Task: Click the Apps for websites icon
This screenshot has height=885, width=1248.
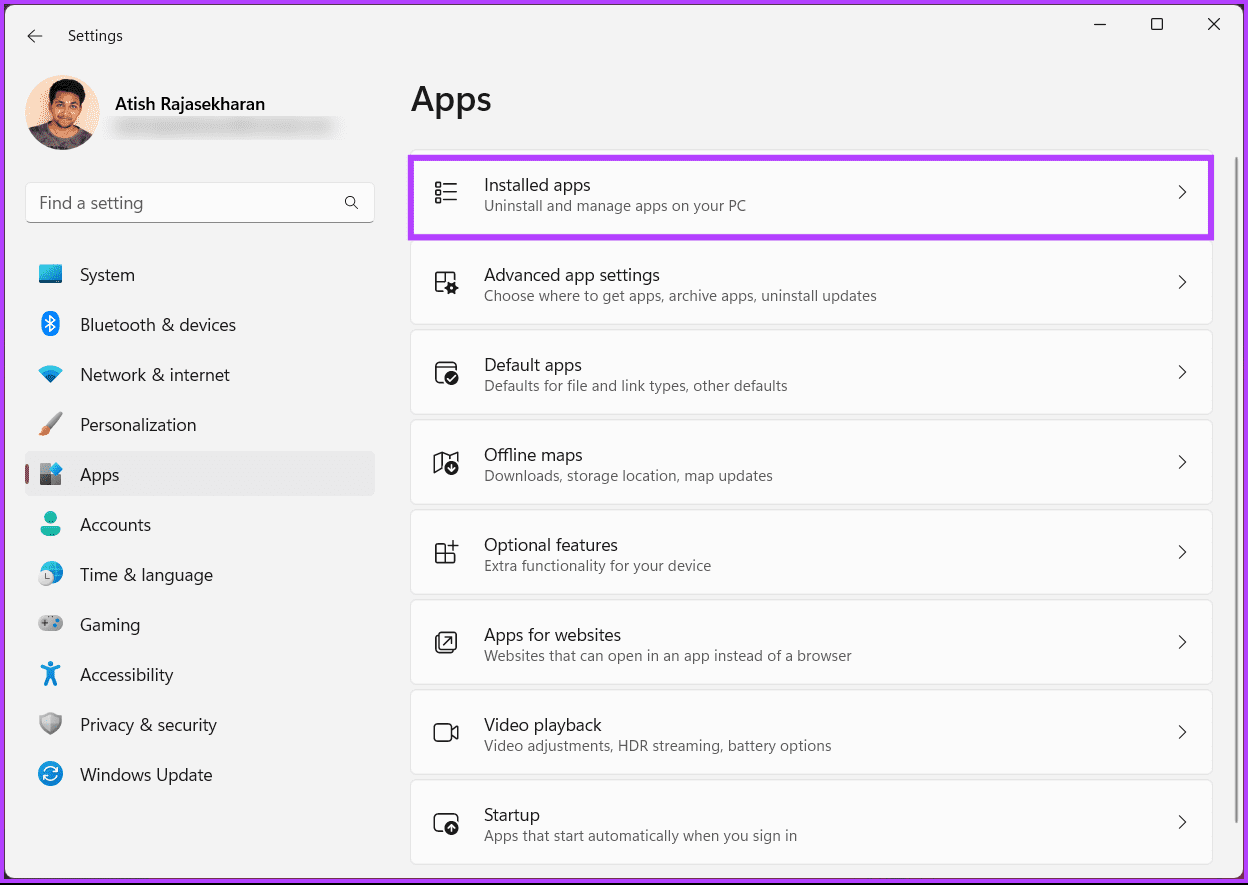Action: [446, 643]
